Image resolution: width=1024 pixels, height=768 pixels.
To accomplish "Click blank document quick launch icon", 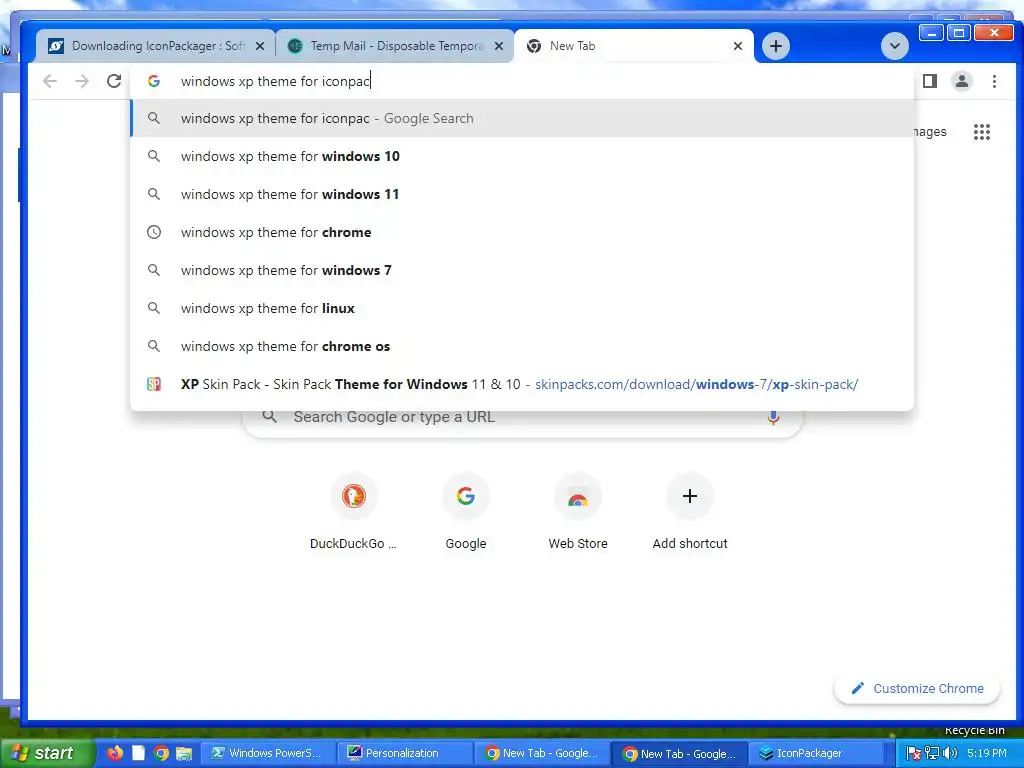I will coord(138,753).
